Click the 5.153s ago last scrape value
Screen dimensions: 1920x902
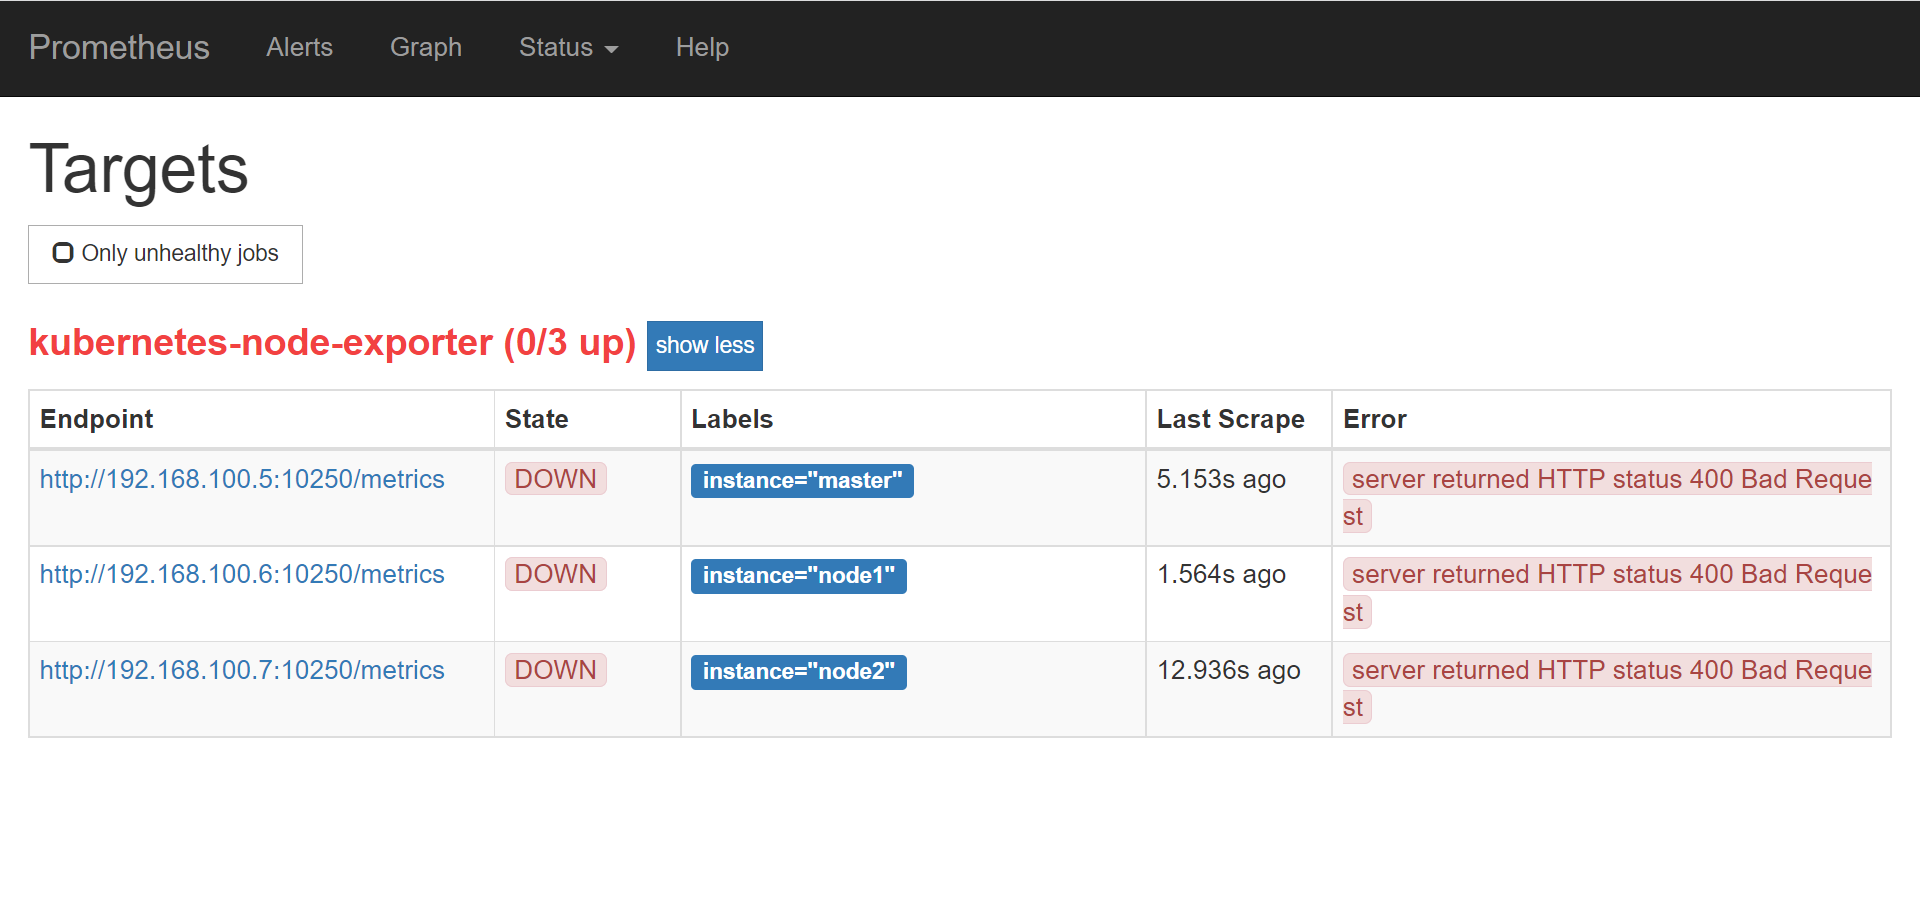pos(1221,479)
